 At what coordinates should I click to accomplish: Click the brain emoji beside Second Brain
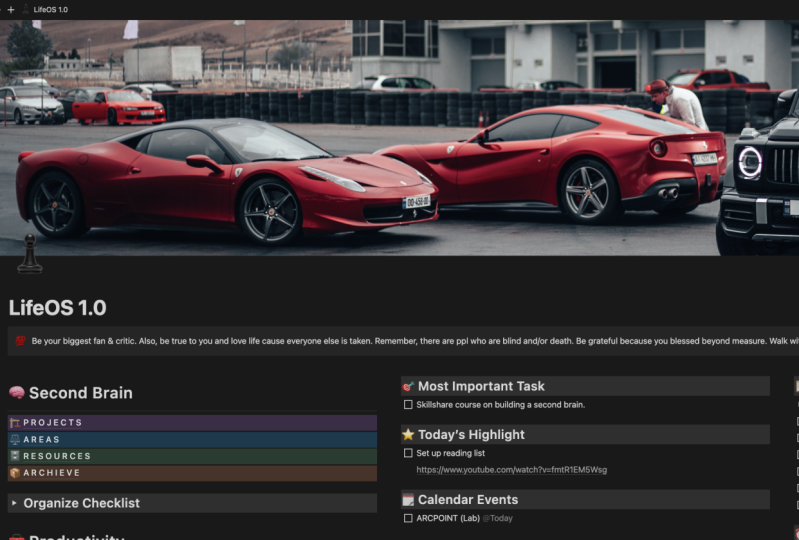(x=17, y=392)
